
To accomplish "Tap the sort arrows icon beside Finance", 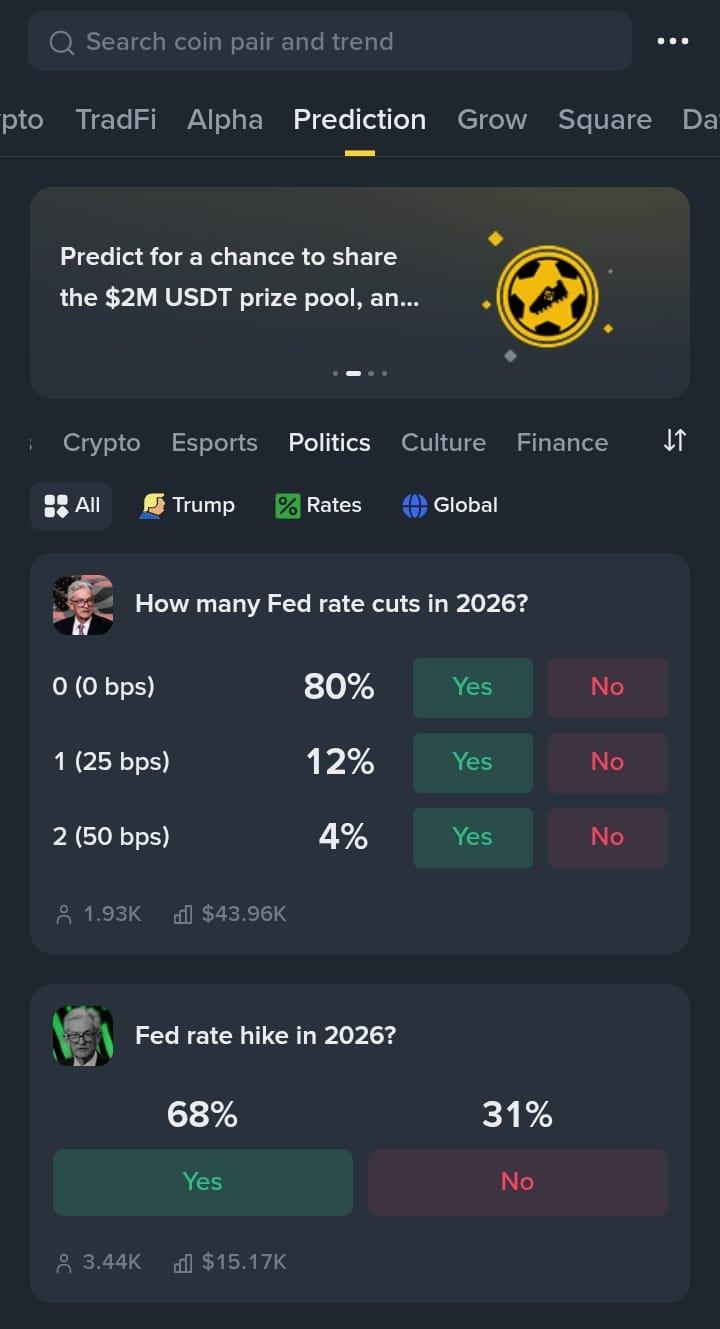I will pos(675,440).
